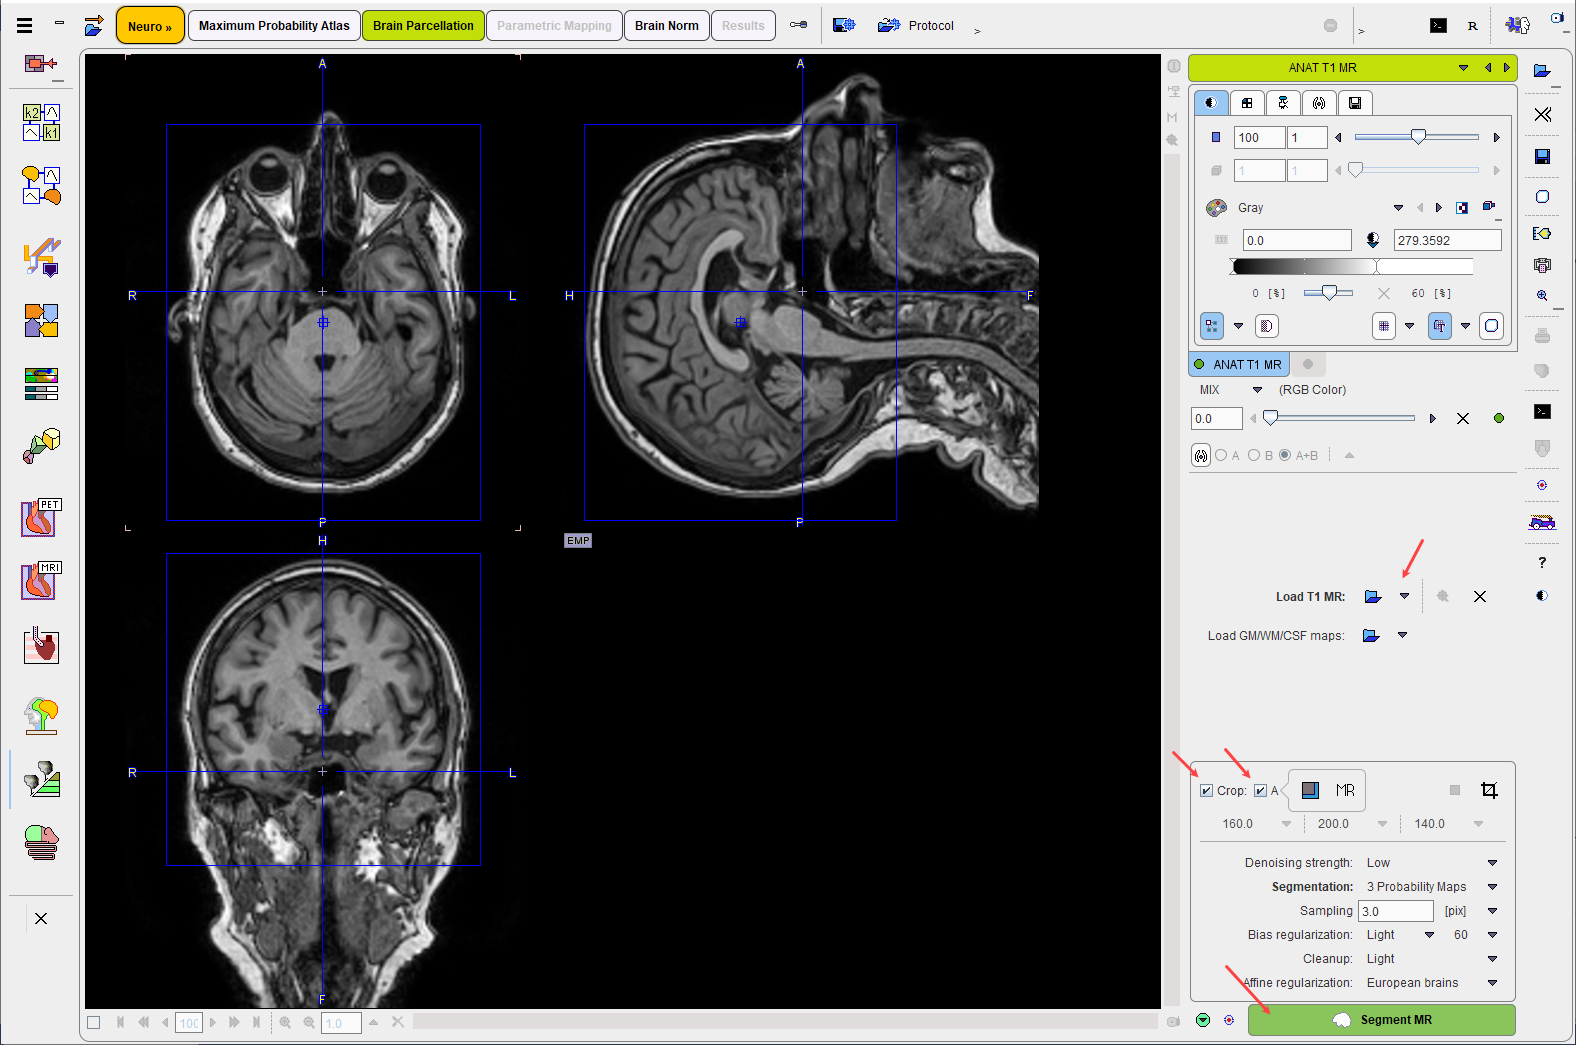Launch the MRI cardiac tool
This screenshot has width=1576, height=1045.
pos(41,581)
